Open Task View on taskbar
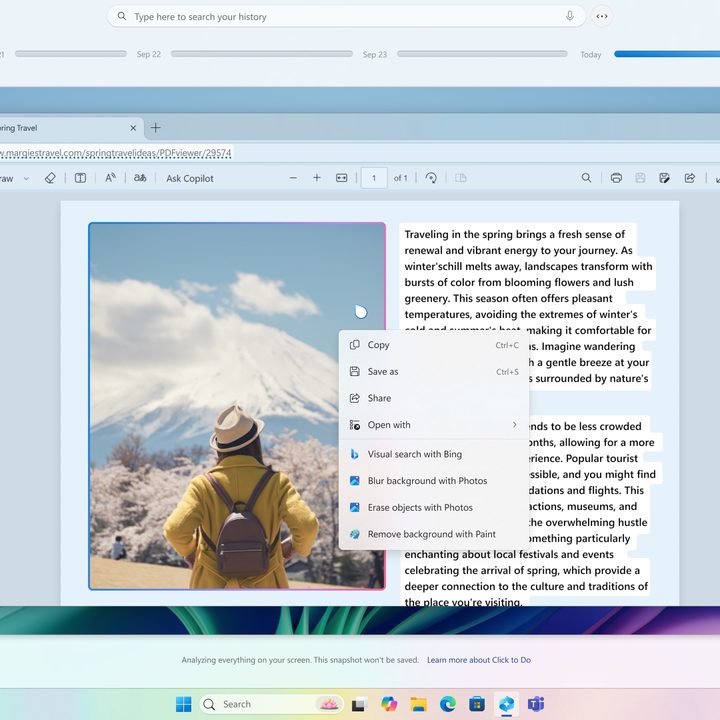720x720 pixels. click(360, 704)
